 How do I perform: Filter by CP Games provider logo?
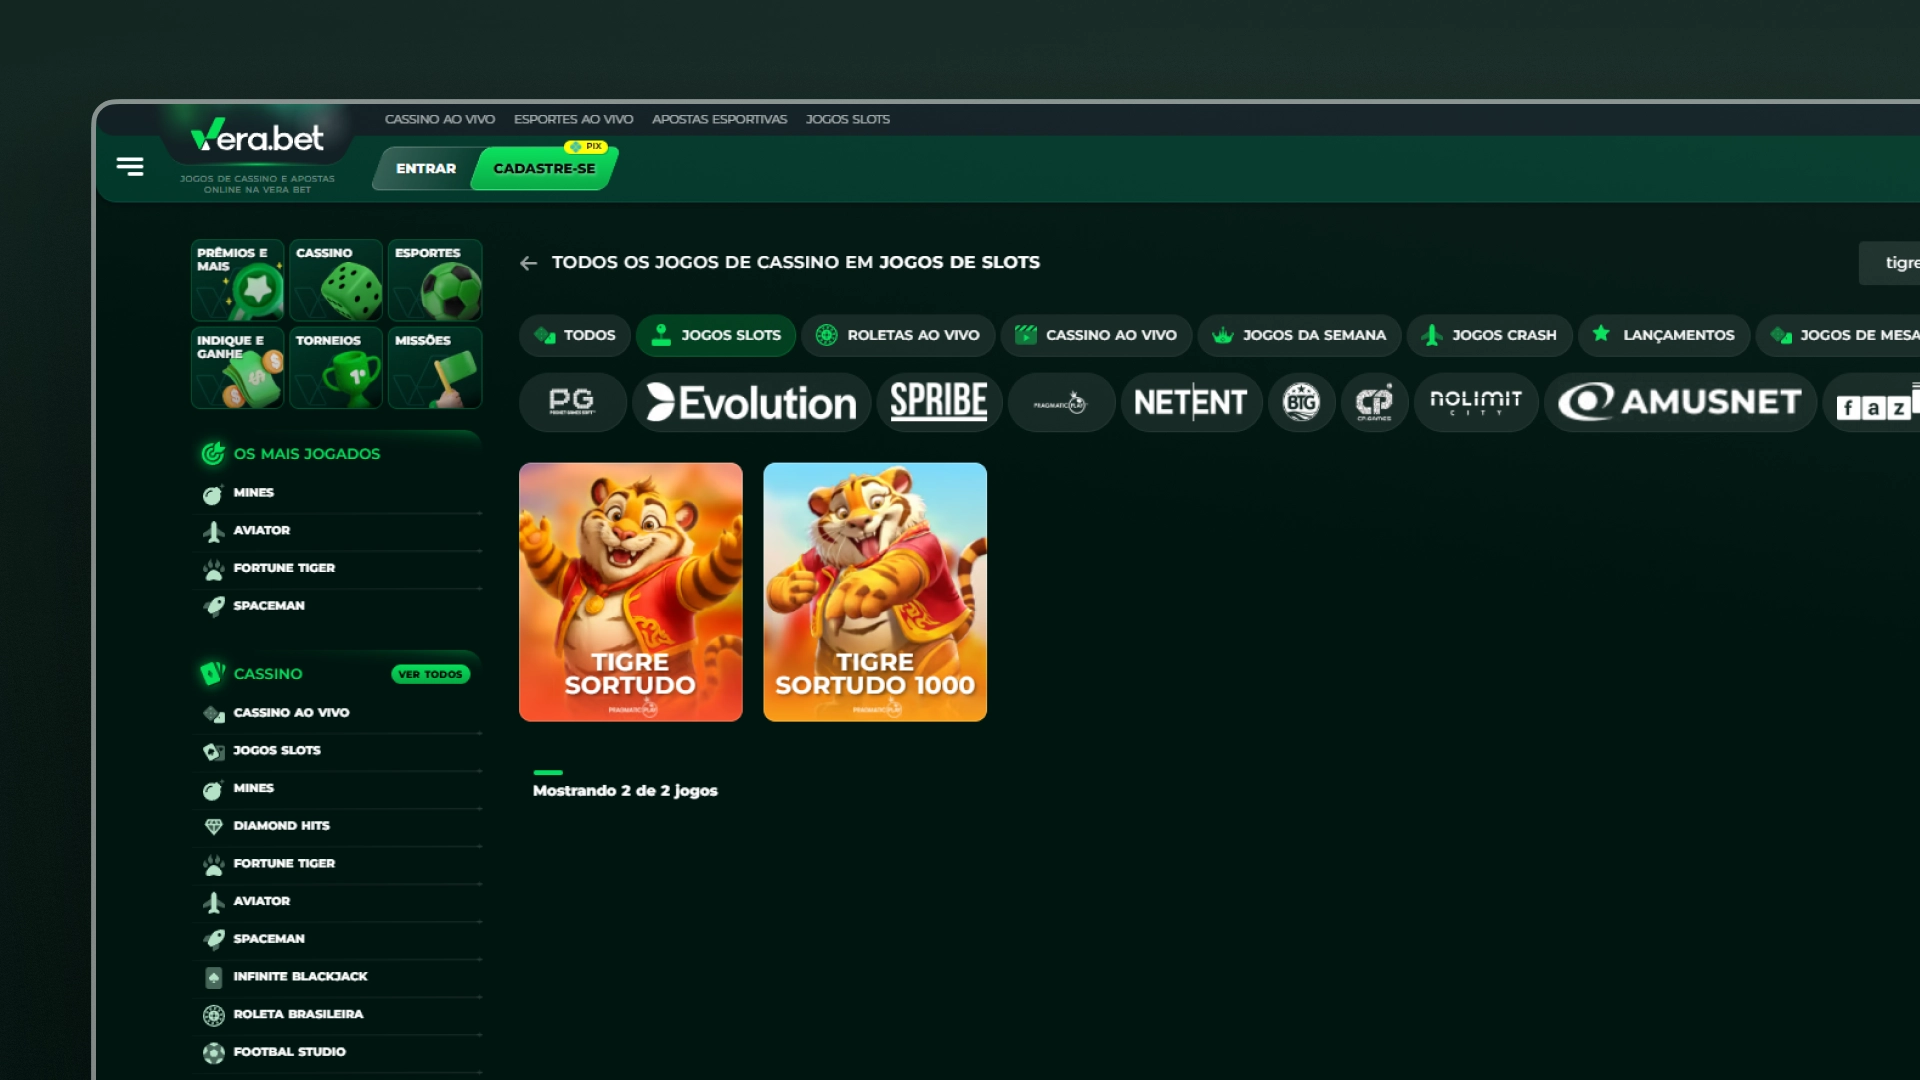pyautogui.click(x=1374, y=402)
